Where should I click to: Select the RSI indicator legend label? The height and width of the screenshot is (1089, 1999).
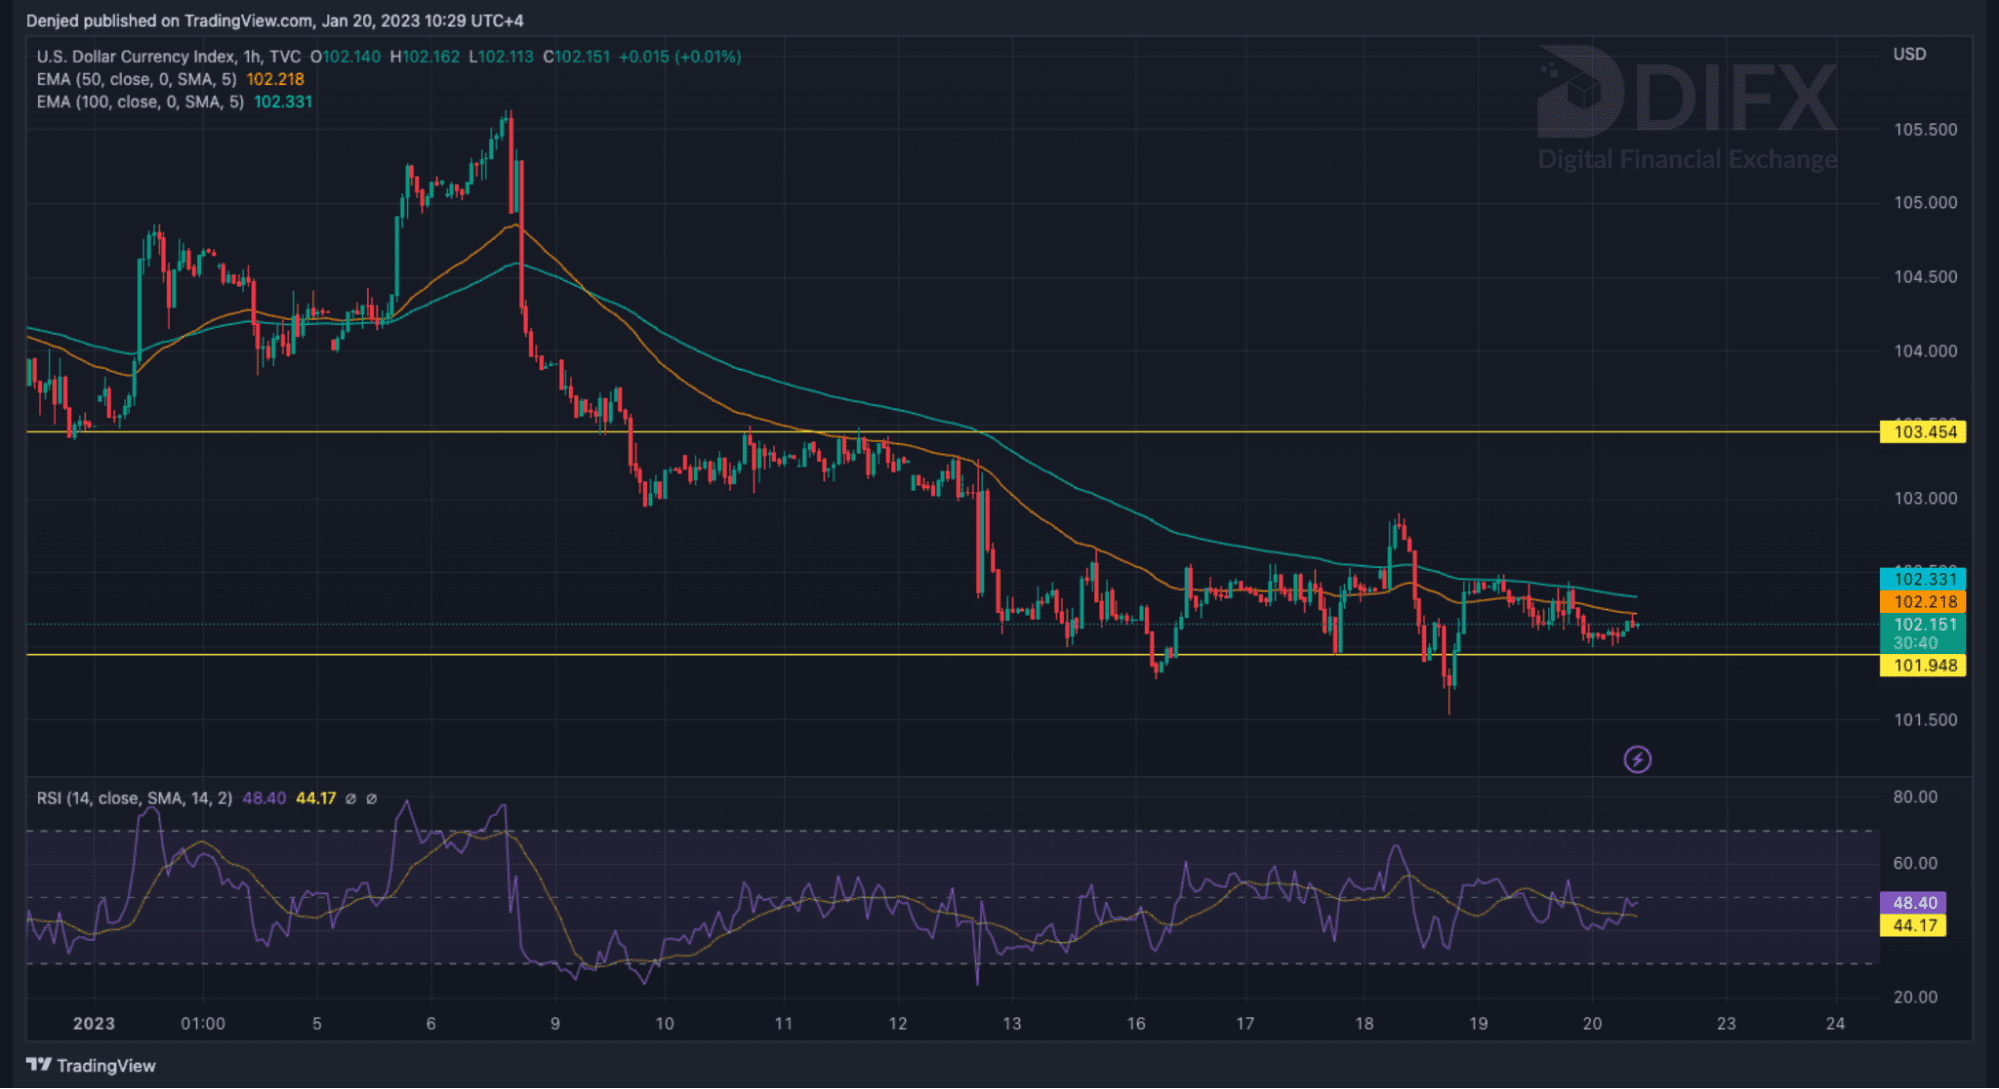pyautogui.click(x=134, y=798)
